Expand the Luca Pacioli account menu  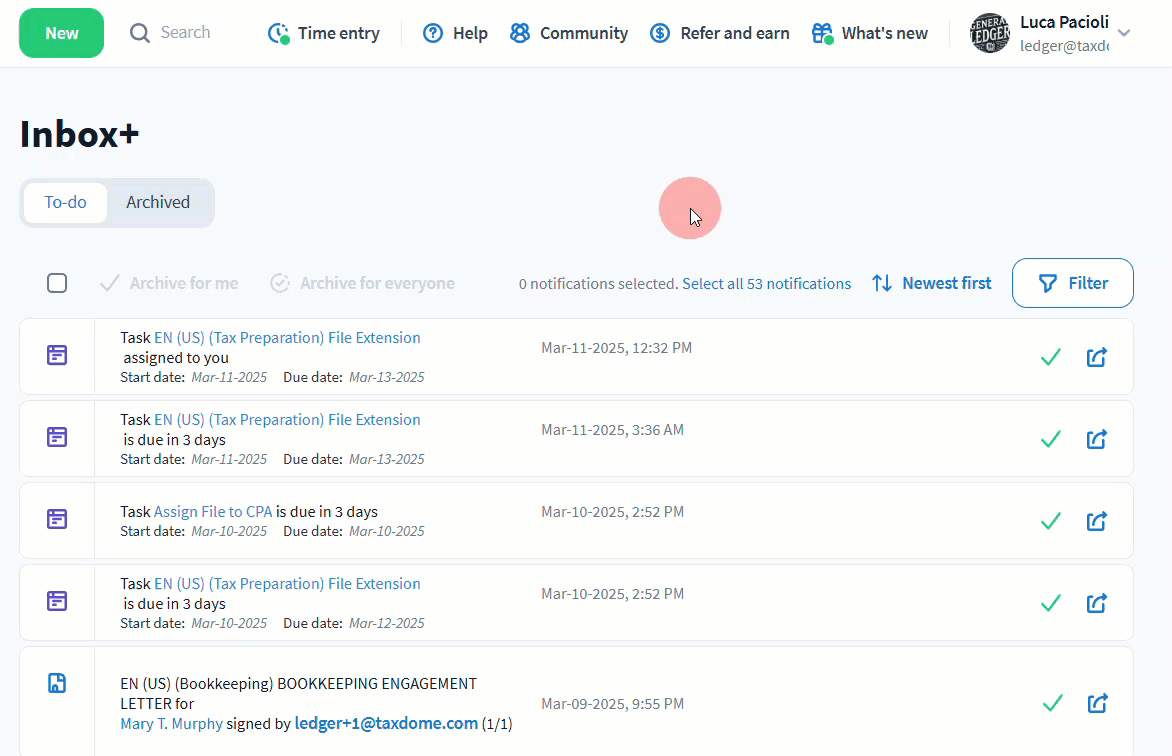tap(1123, 34)
